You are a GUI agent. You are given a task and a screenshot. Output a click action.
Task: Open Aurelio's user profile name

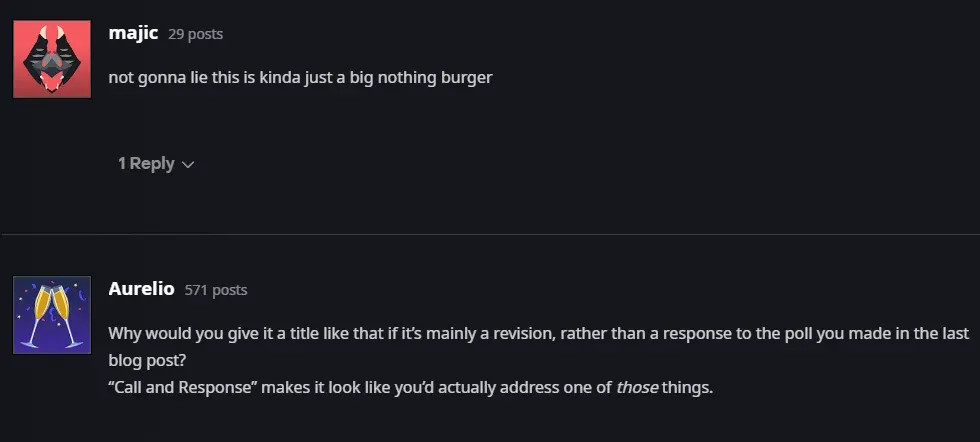click(141, 289)
